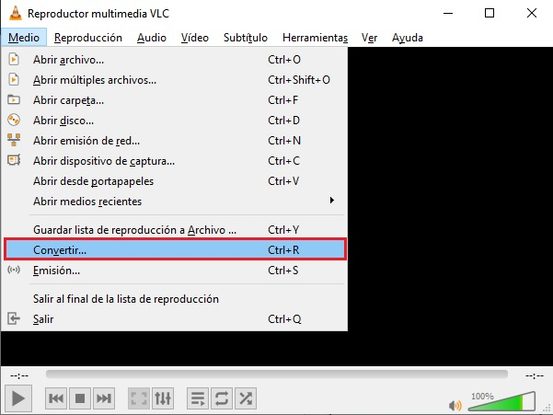Click the remaining time label
The image size is (553, 415).
pos(534,376)
